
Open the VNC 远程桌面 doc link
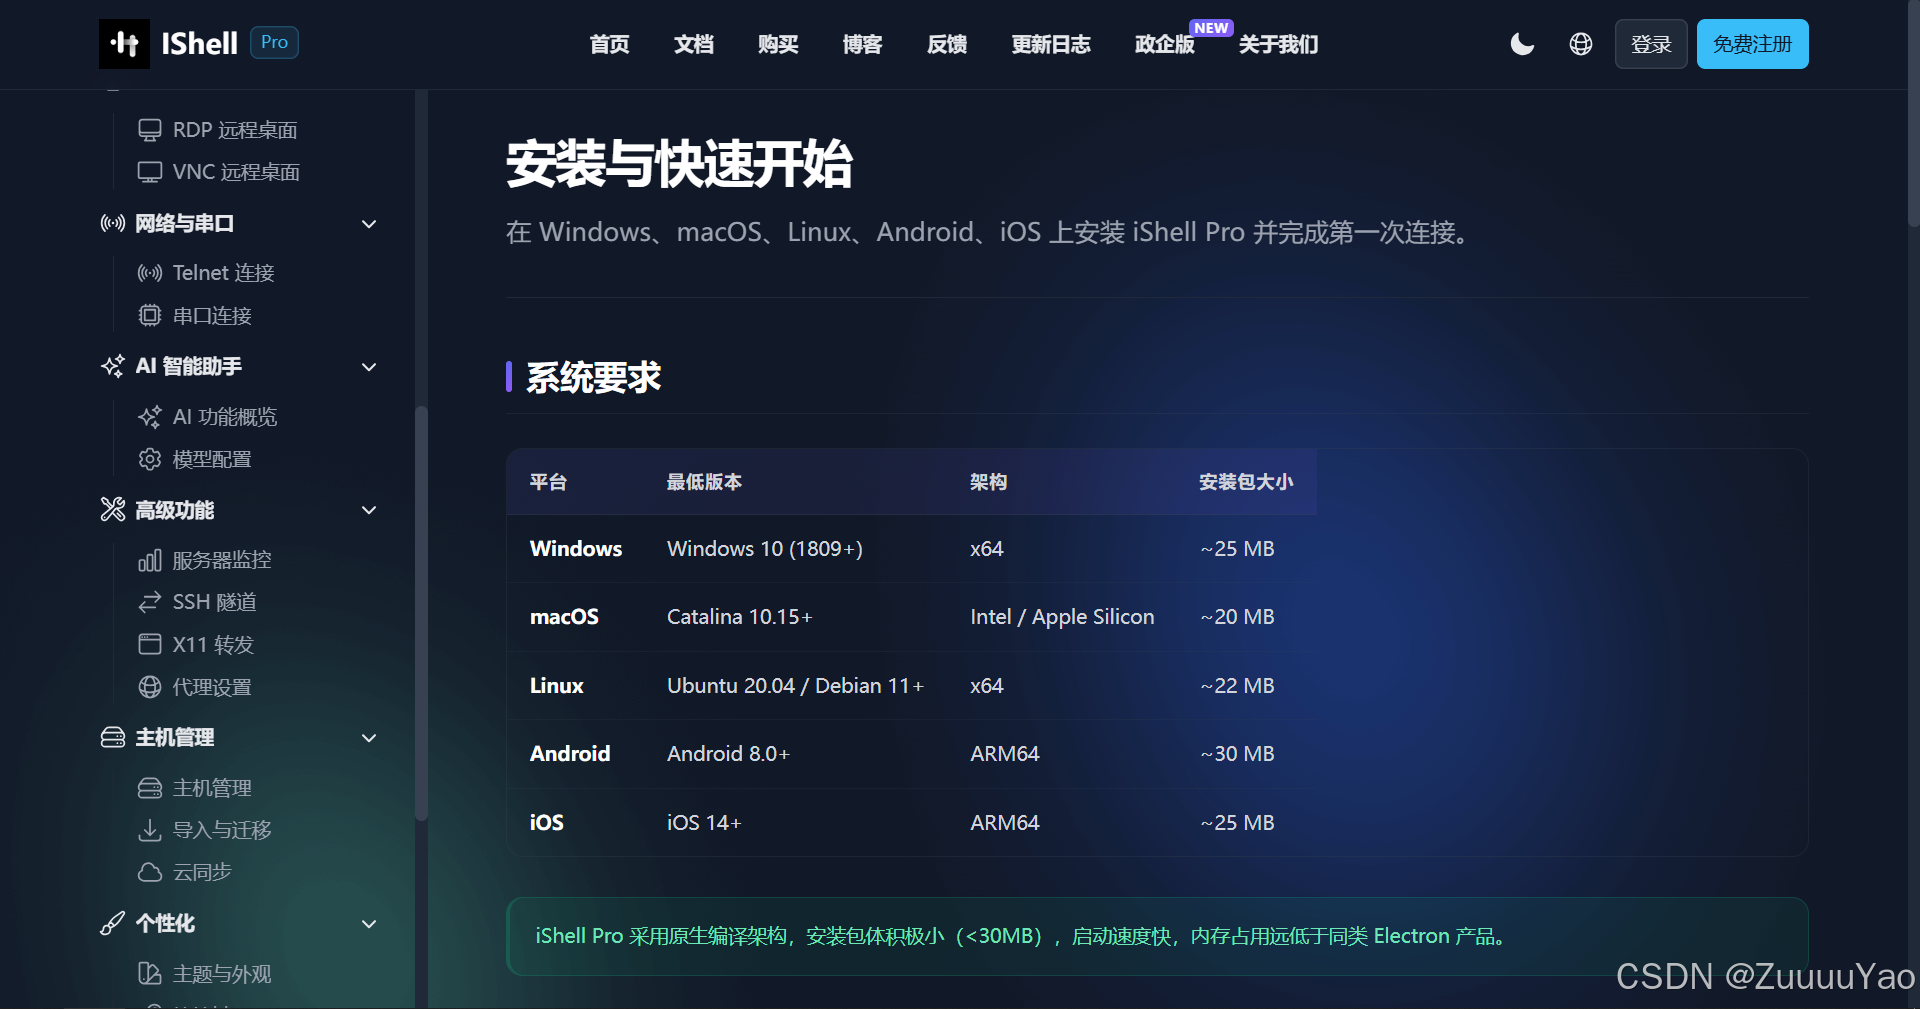(236, 172)
